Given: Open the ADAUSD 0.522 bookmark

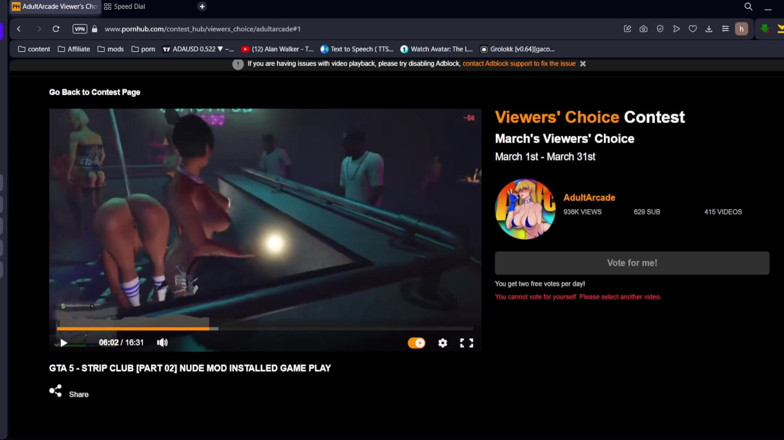Looking at the screenshot, I should tap(198, 49).
